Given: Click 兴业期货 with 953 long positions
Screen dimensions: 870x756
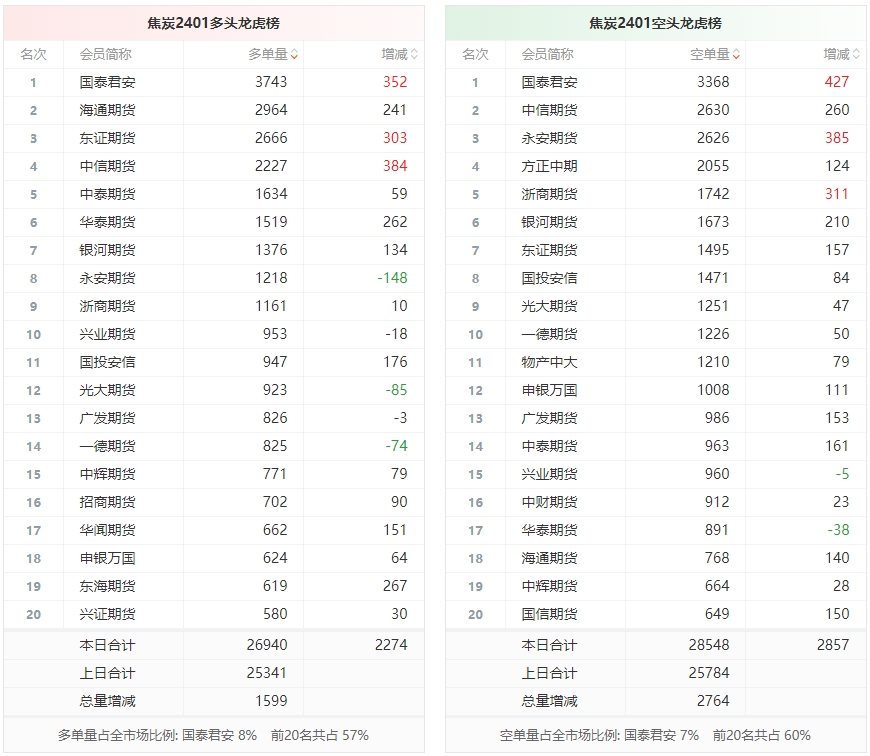Looking at the screenshot, I should (107, 334).
